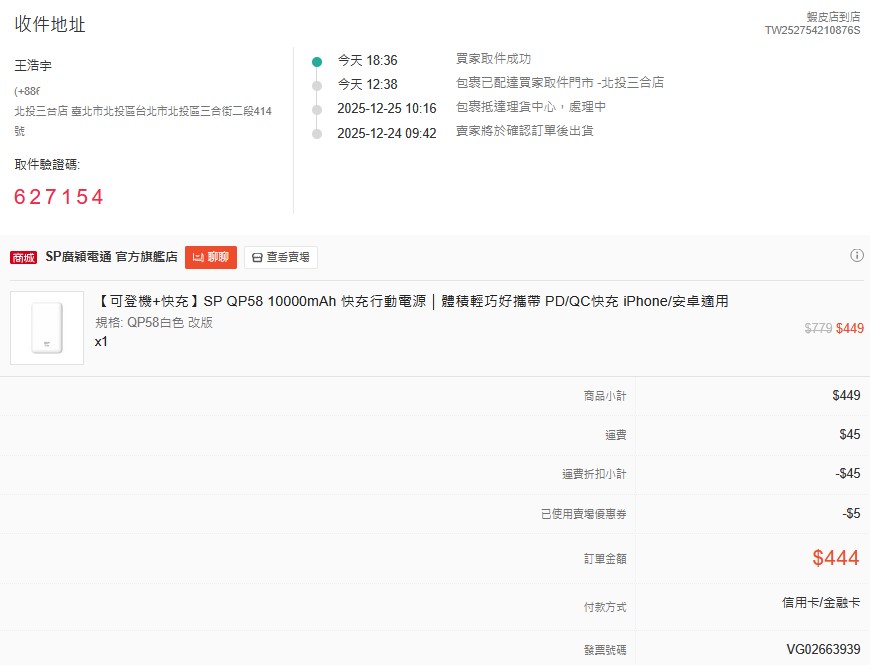Click the 查看賣場 view shop button

tap(280, 257)
